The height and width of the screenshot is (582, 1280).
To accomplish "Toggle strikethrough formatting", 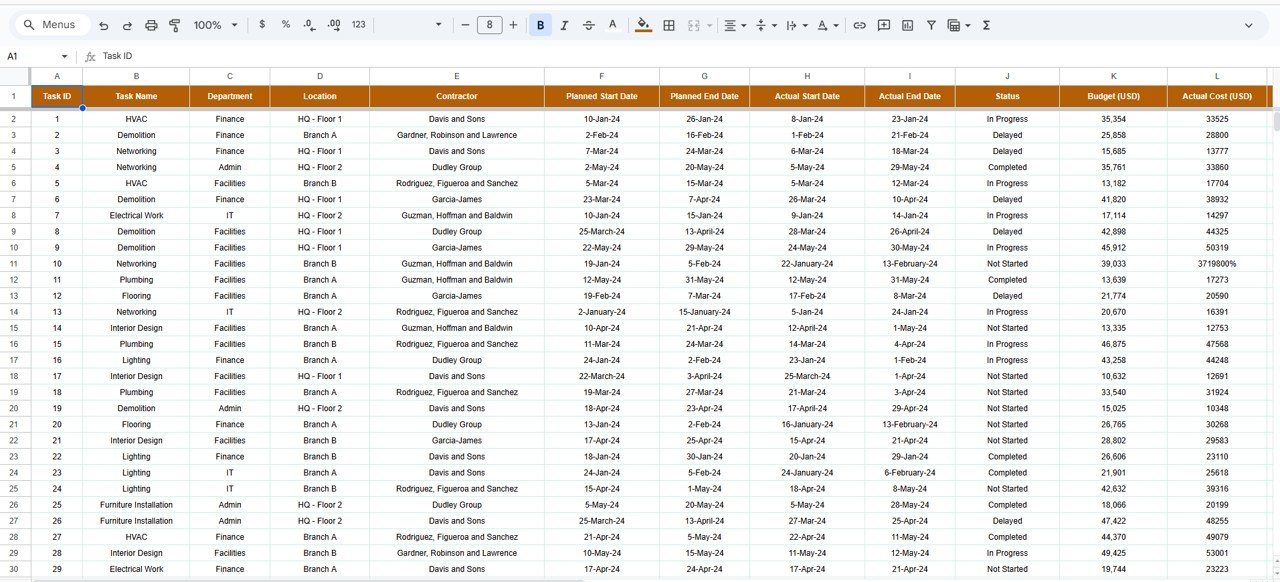I will click(x=588, y=25).
